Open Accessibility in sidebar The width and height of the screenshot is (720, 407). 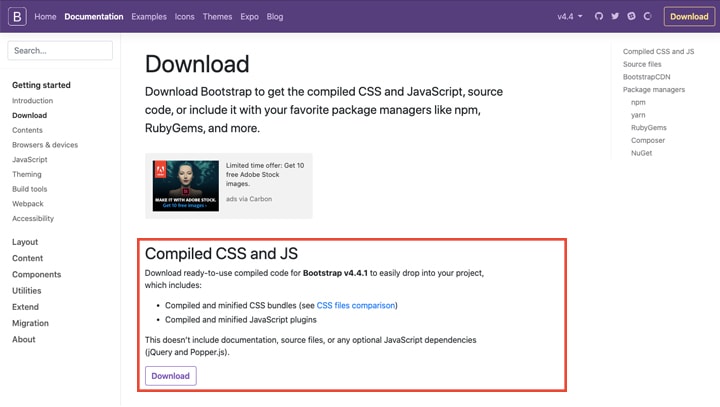pos(33,218)
